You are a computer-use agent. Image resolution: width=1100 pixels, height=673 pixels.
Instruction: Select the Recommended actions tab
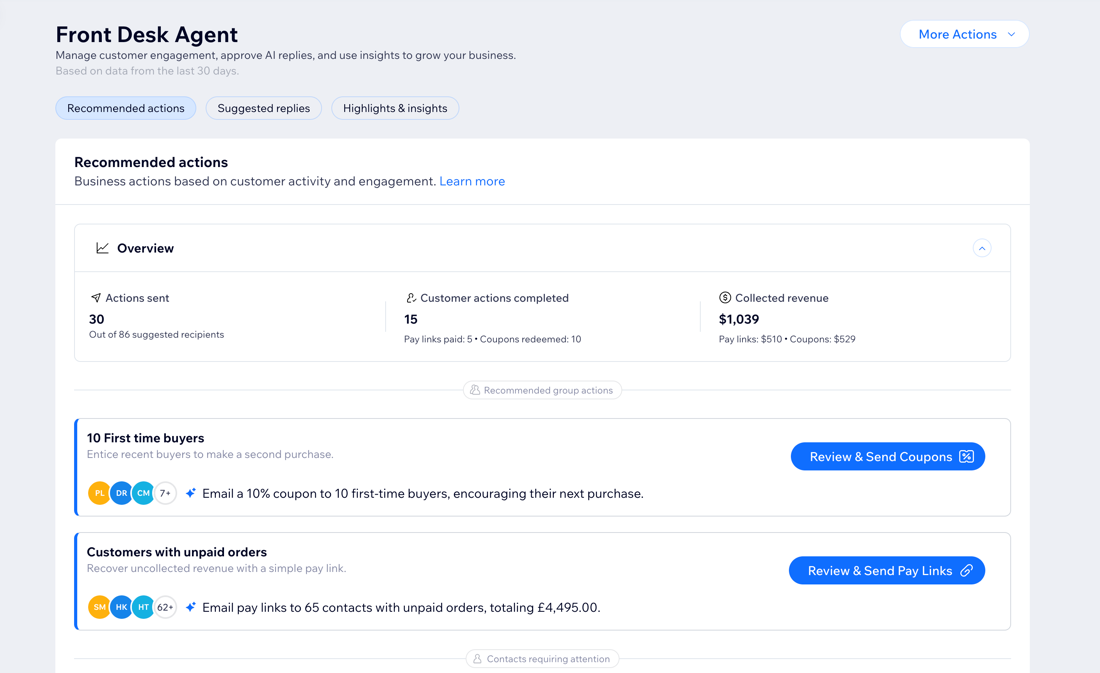coord(125,108)
